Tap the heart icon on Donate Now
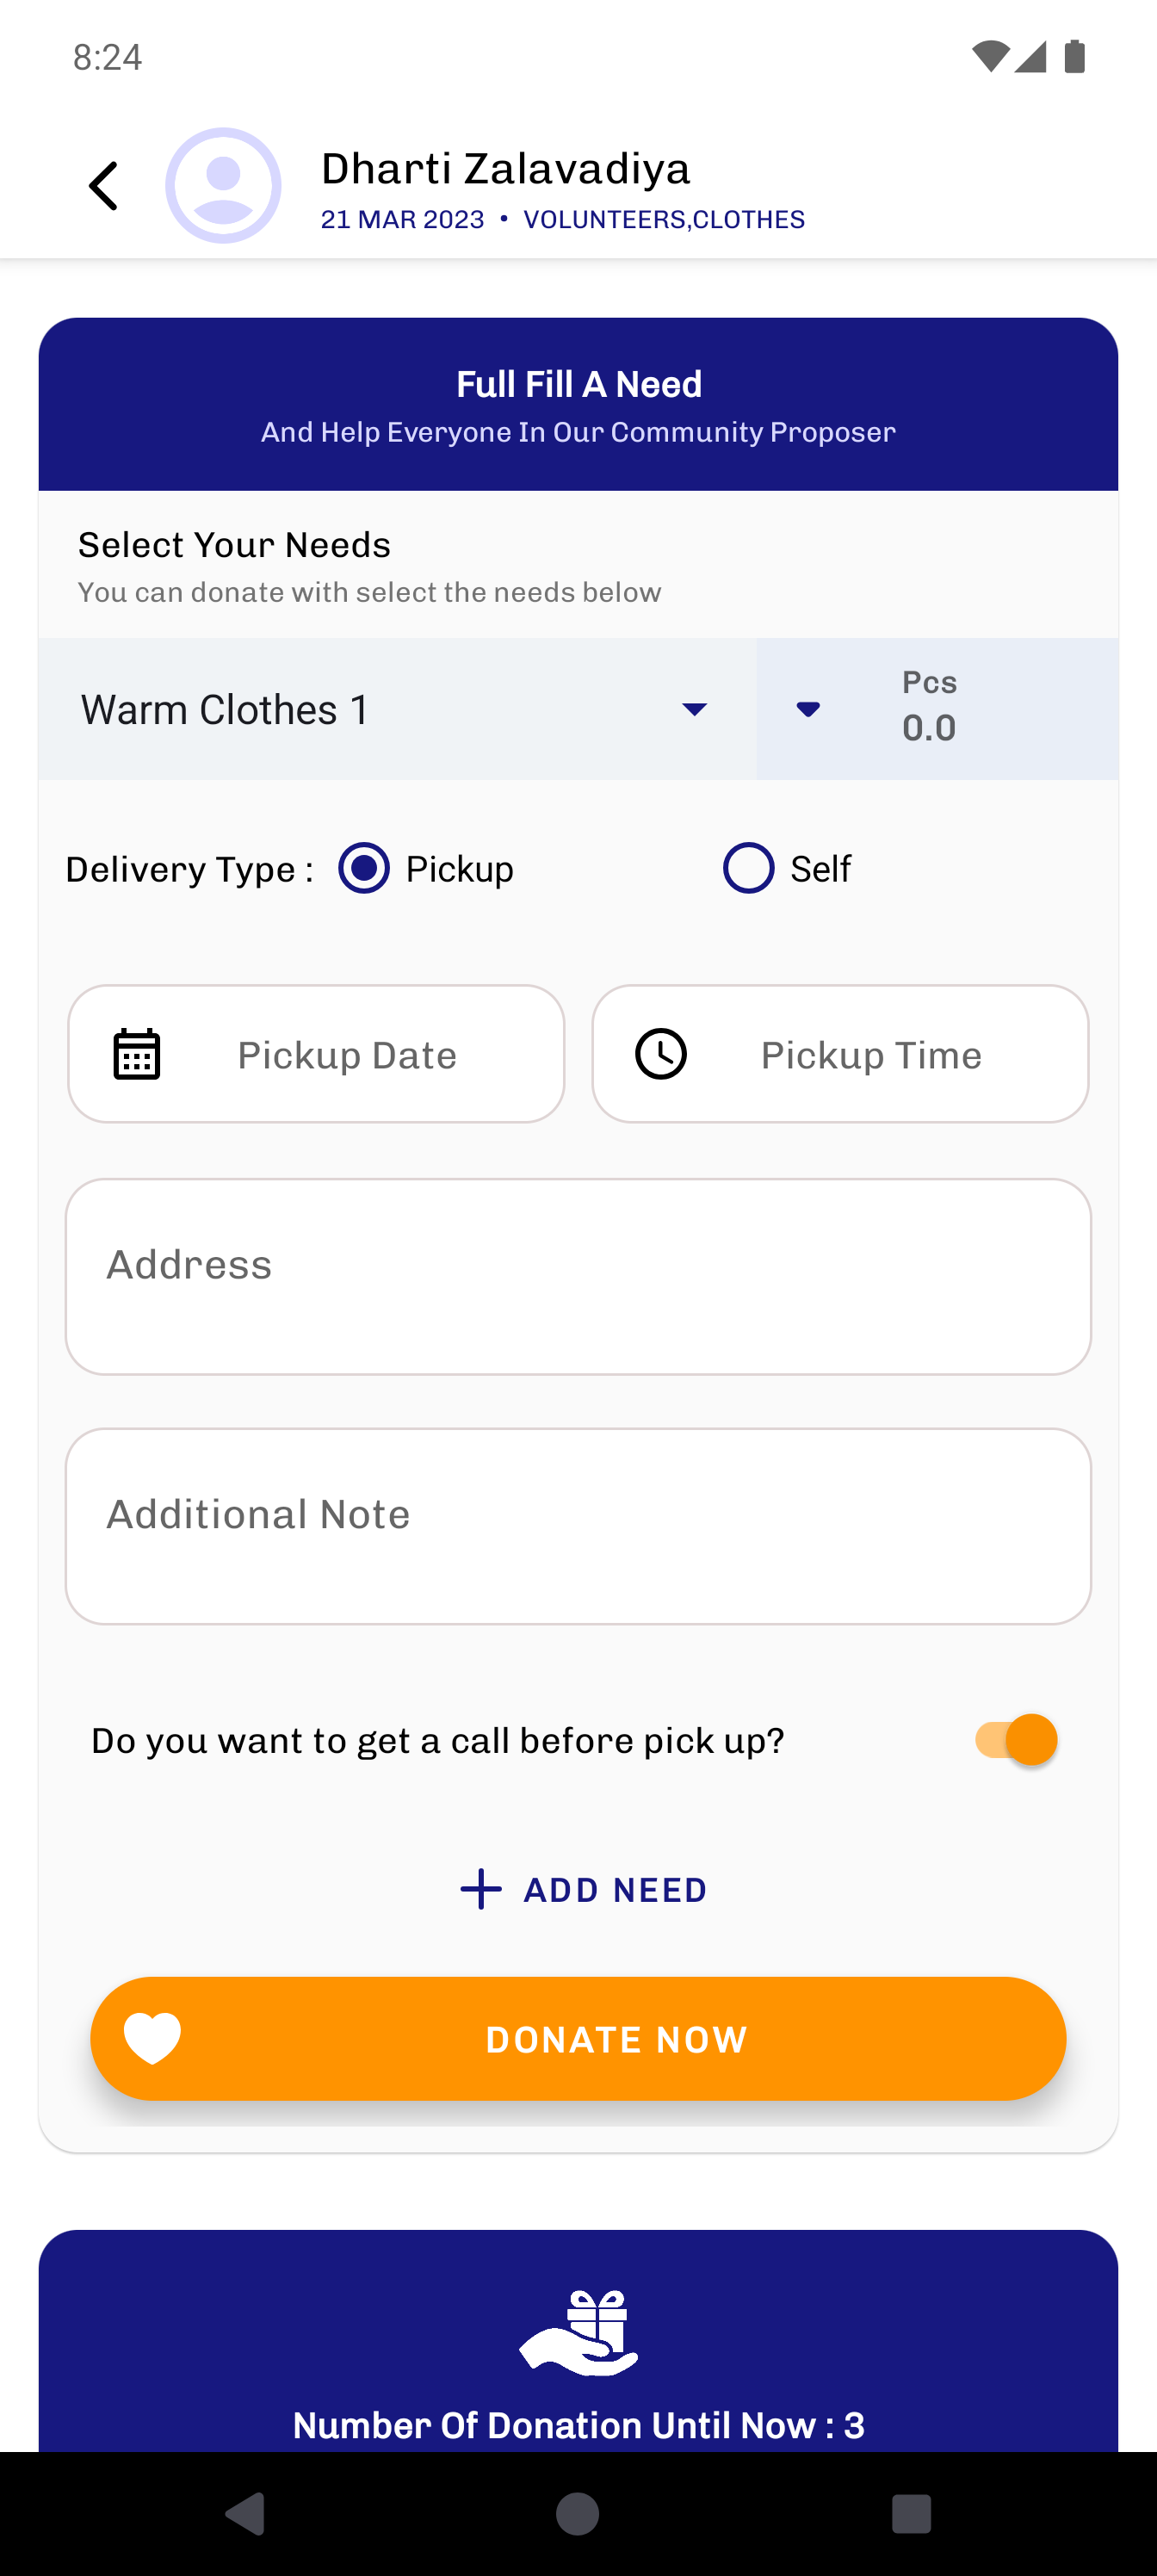The image size is (1157, 2576). [x=152, y=2038]
